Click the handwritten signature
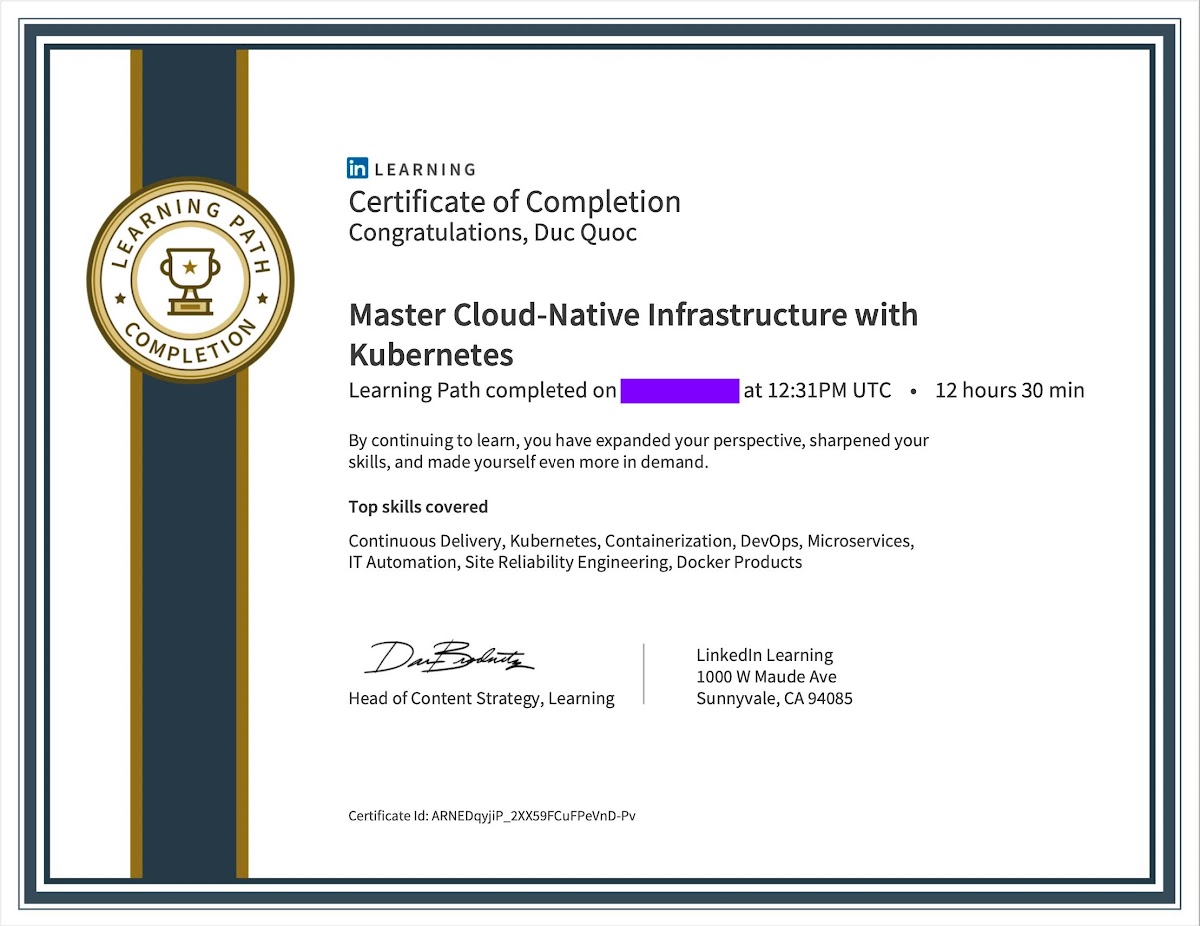Image resolution: width=1200 pixels, height=926 pixels. click(450, 656)
